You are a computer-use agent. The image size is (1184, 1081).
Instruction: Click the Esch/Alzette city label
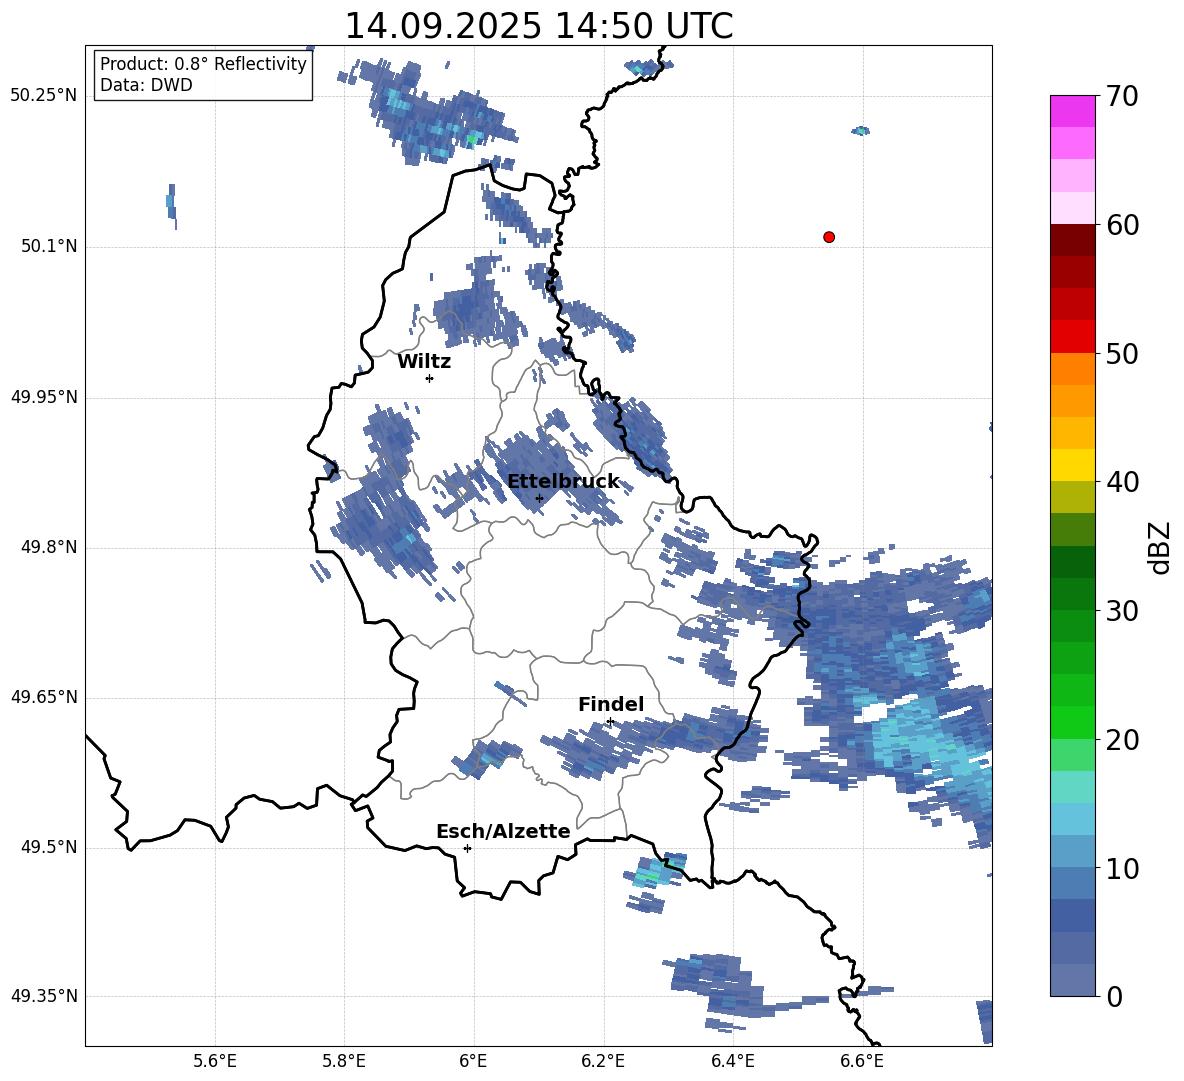tap(503, 831)
